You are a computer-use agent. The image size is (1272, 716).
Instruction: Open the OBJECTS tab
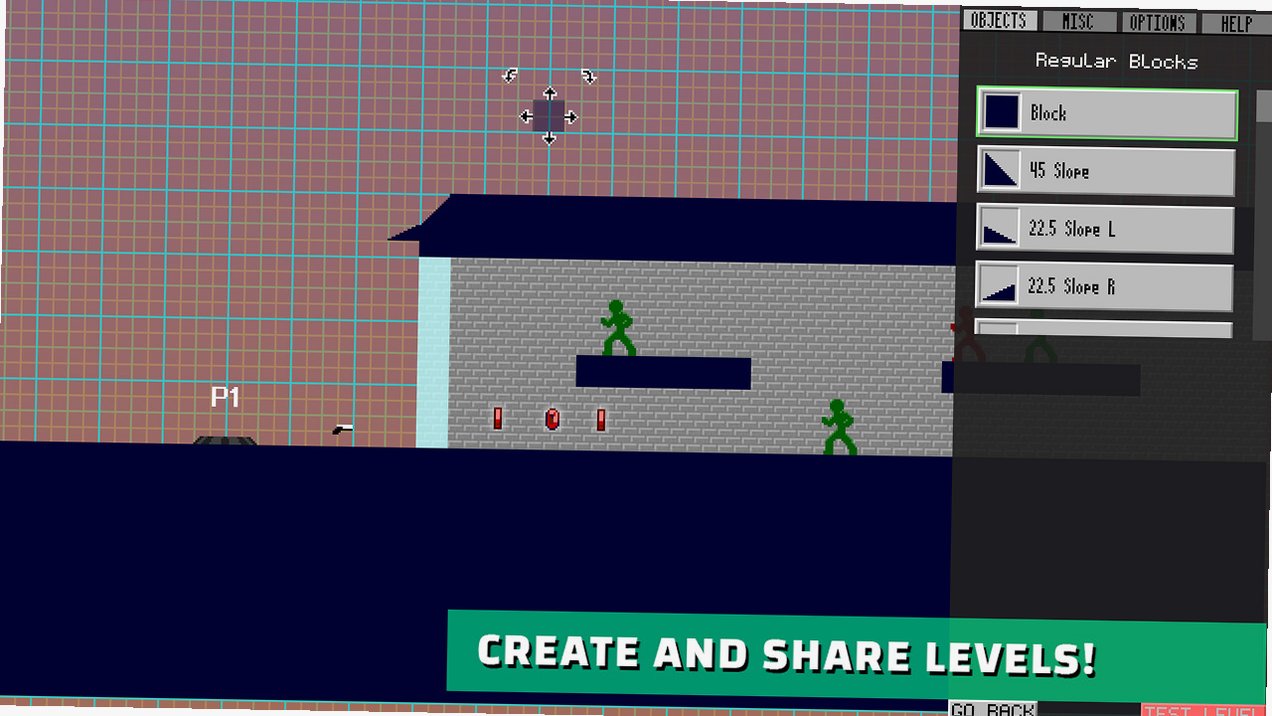coord(998,21)
